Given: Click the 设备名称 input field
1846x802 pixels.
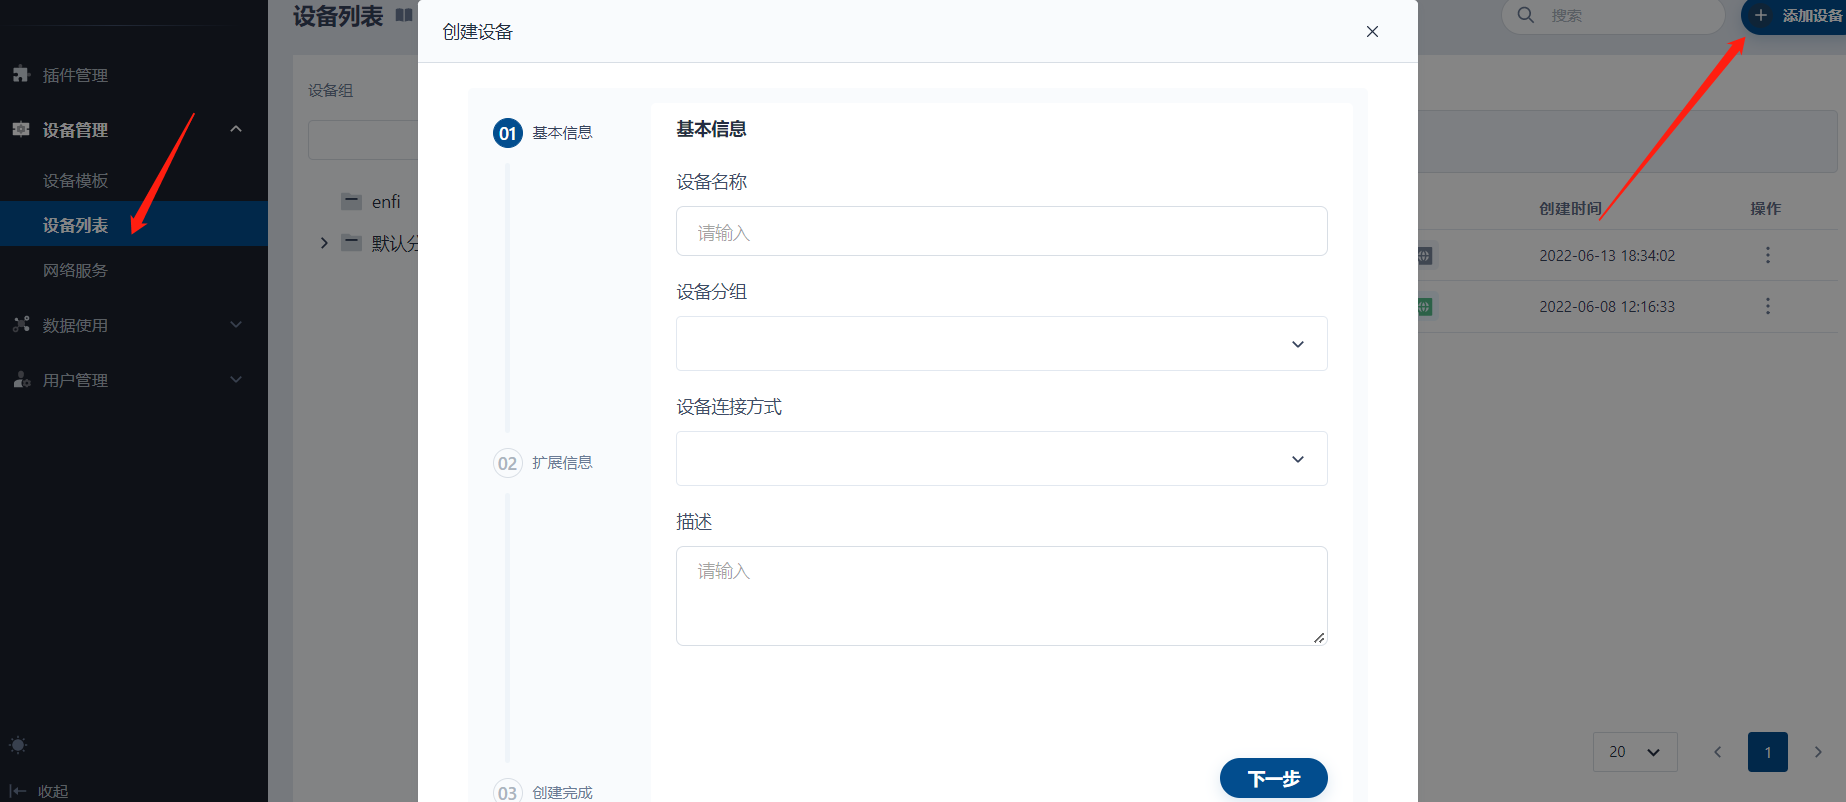Looking at the screenshot, I should pos(1001,232).
